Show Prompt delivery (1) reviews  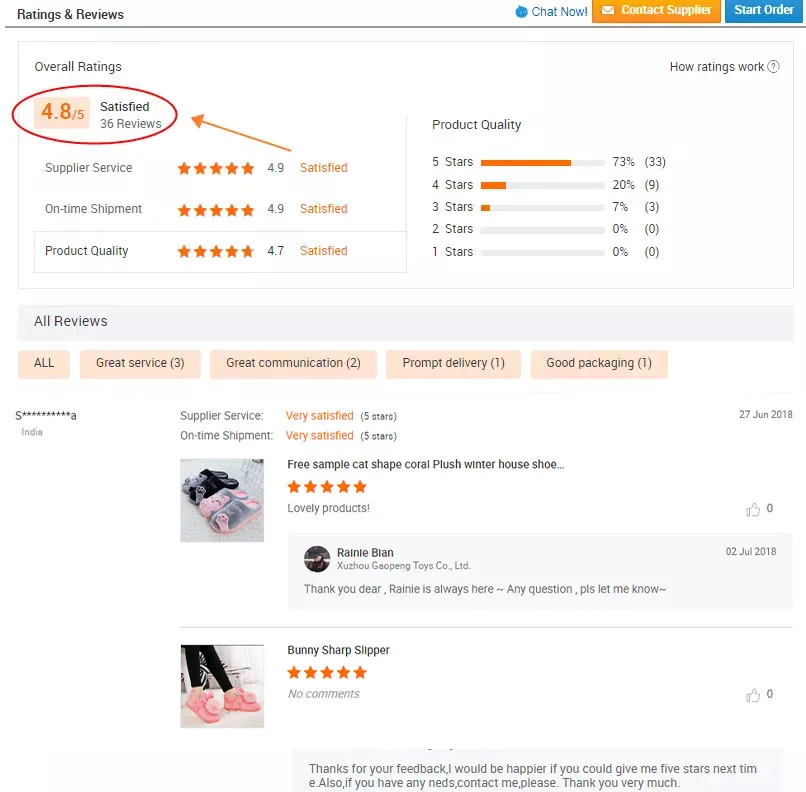[x=453, y=364]
